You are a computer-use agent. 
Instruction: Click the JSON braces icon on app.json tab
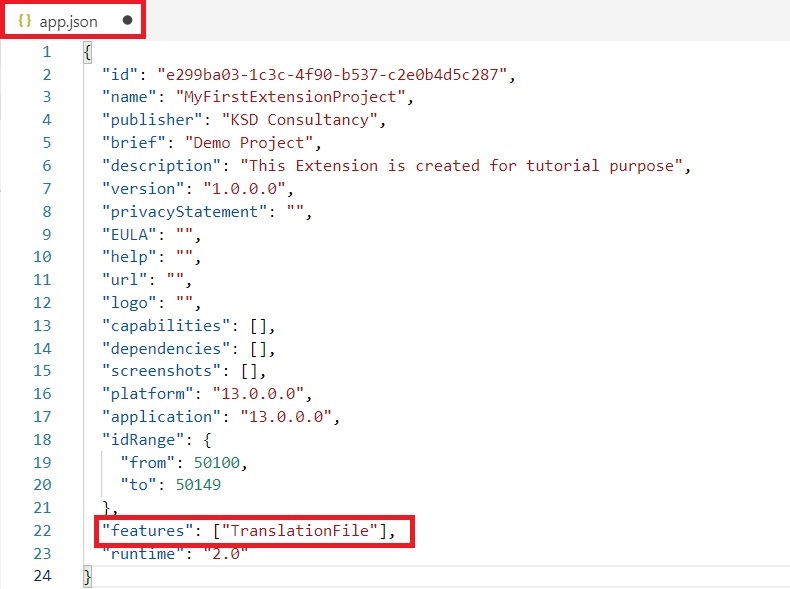click(x=25, y=20)
